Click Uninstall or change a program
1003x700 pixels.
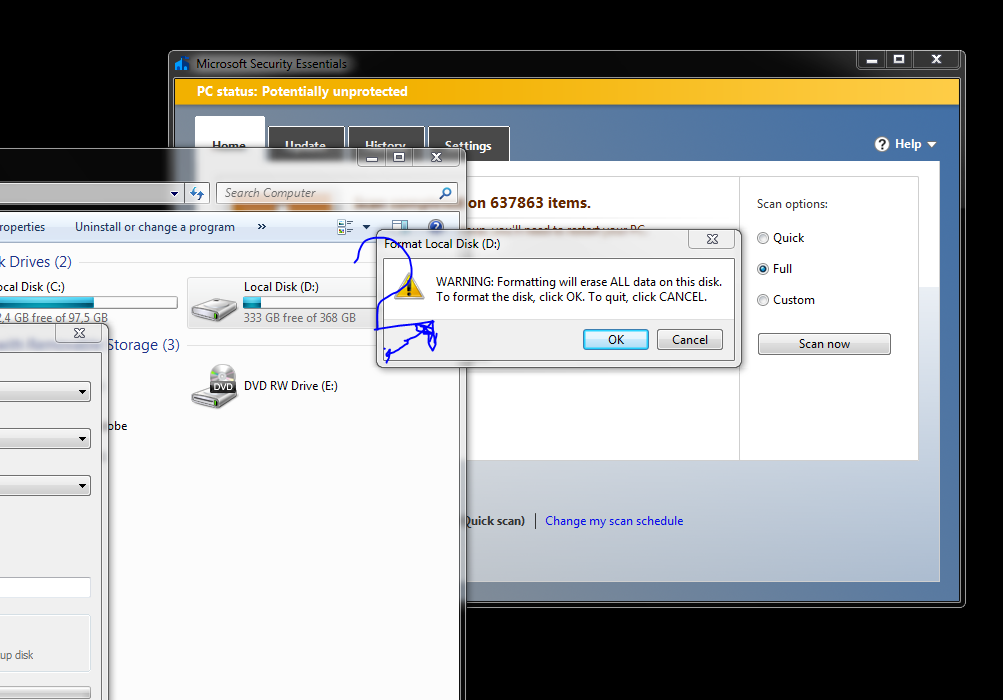click(x=155, y=227)
